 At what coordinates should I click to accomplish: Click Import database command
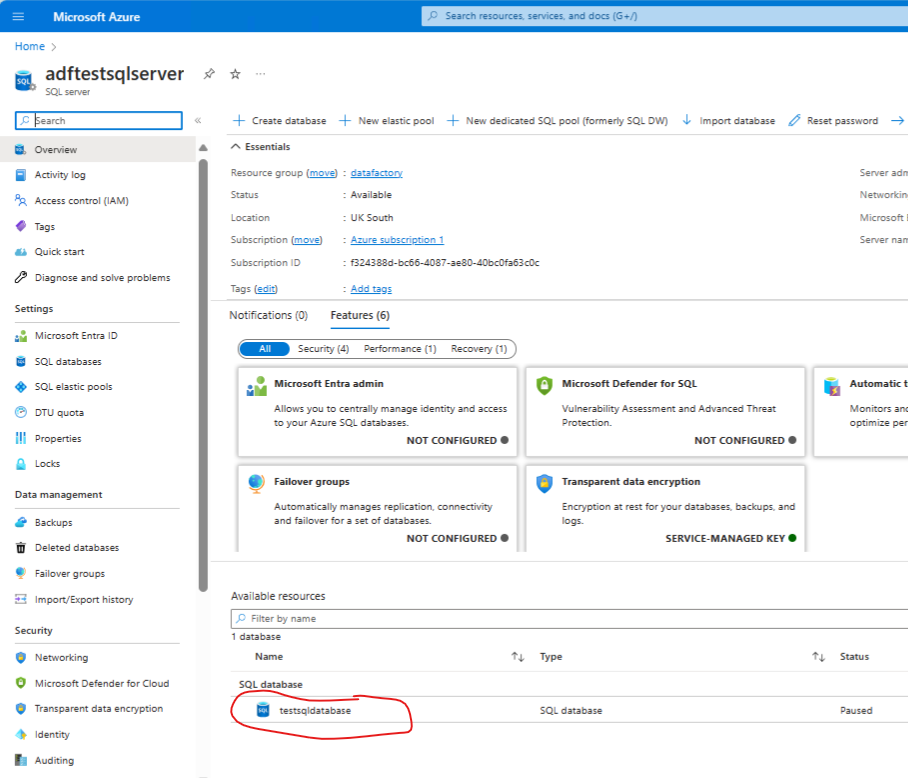tap(728, 120)
